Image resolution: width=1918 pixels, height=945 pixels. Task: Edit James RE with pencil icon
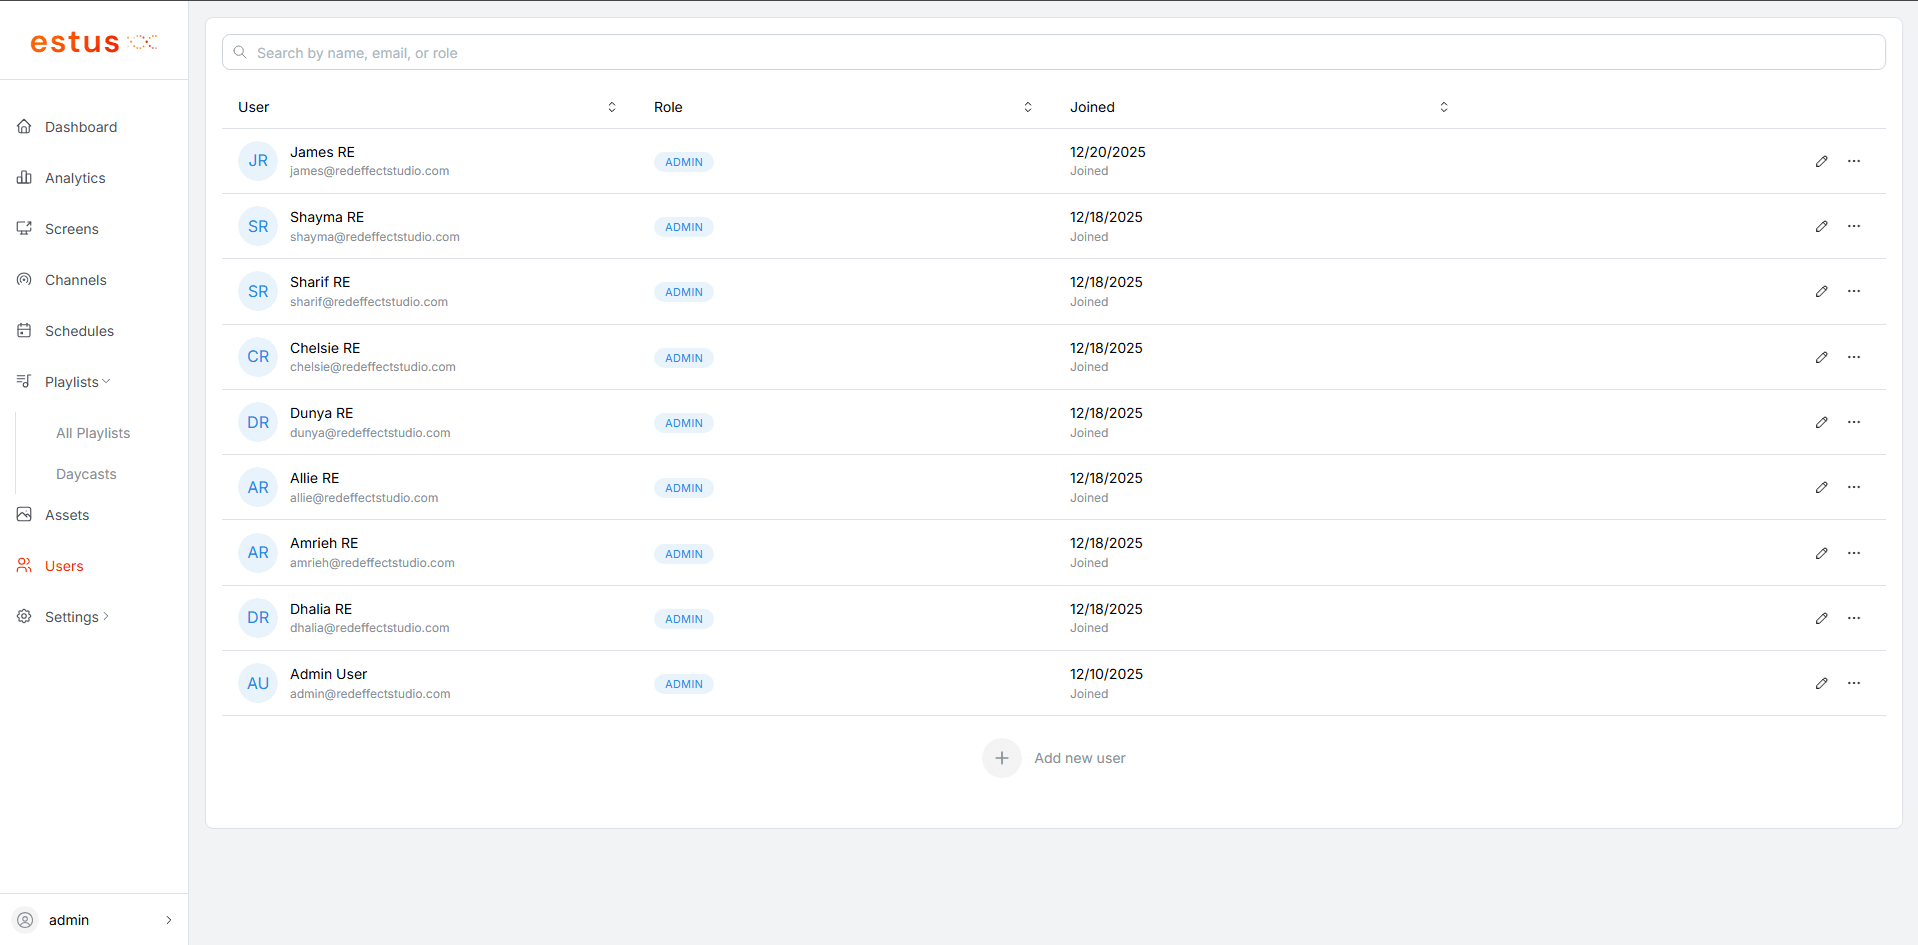coord(1822,161)
